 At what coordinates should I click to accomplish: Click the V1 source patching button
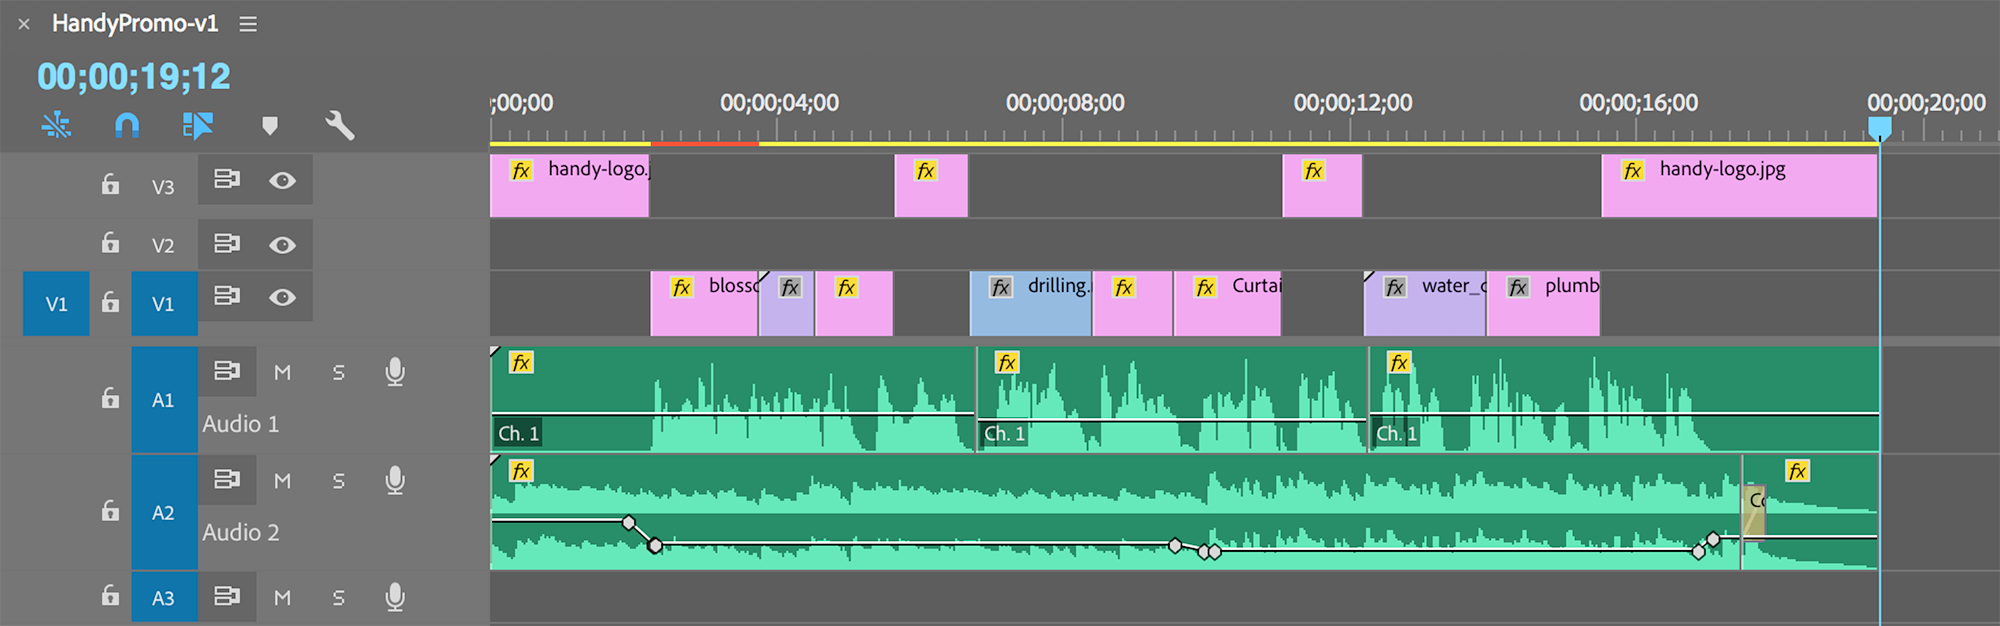[x=56, y=304]
